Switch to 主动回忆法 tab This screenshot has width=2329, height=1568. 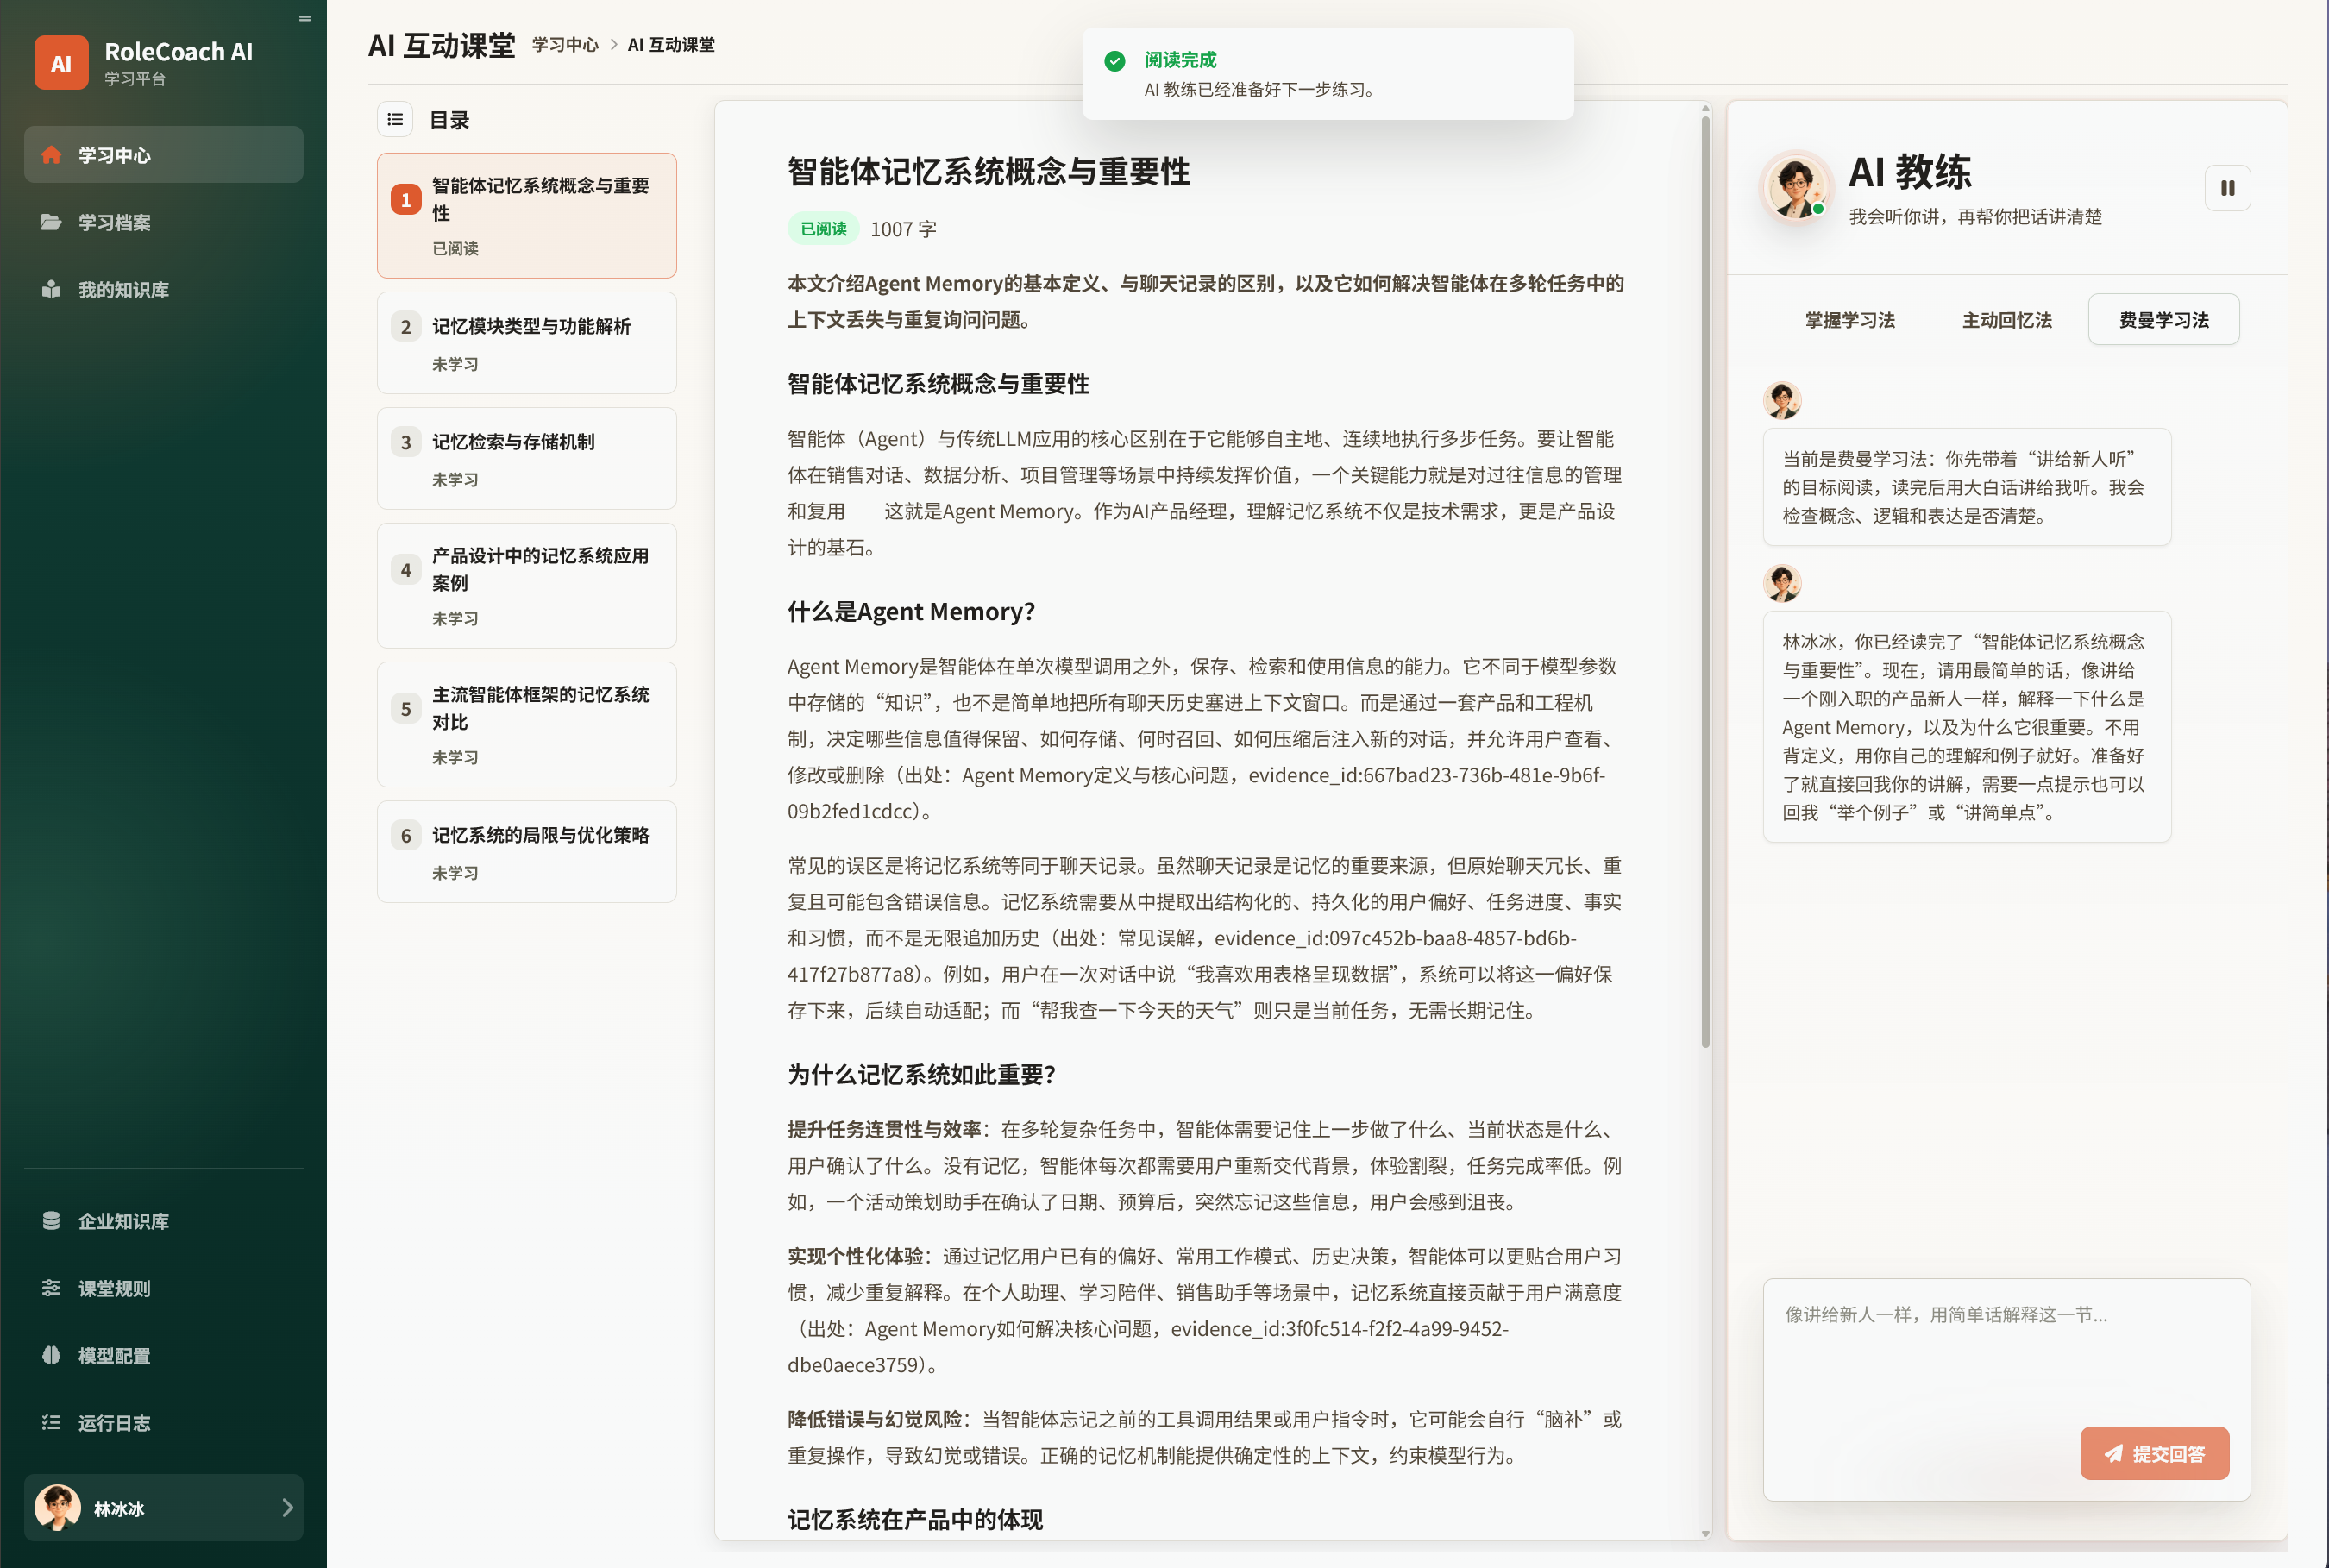[2006, 320]
